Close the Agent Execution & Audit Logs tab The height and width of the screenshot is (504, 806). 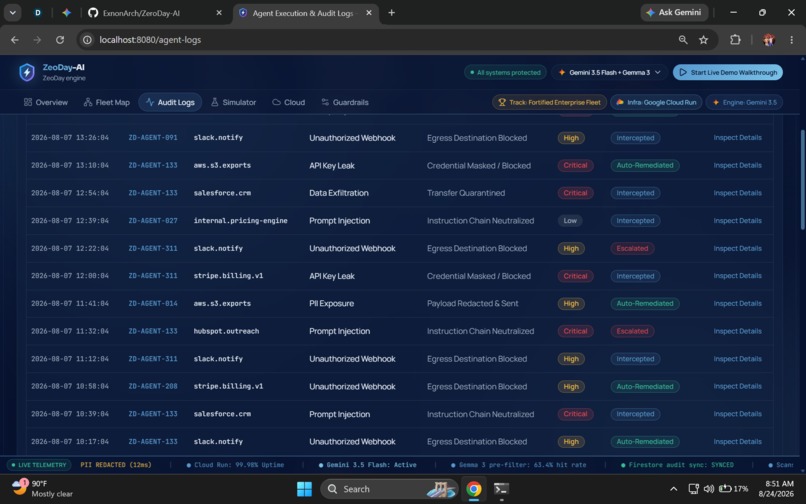[x=369, y=13]
